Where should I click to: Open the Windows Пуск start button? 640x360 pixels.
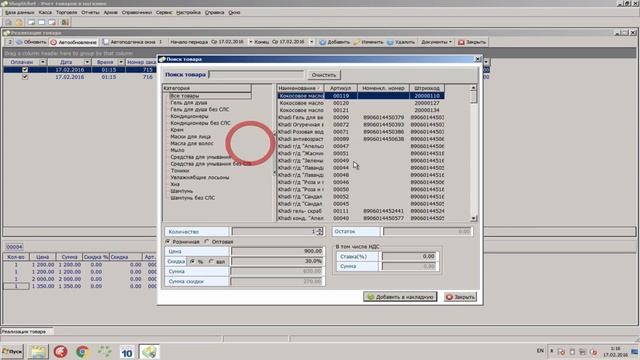point(13,351)
